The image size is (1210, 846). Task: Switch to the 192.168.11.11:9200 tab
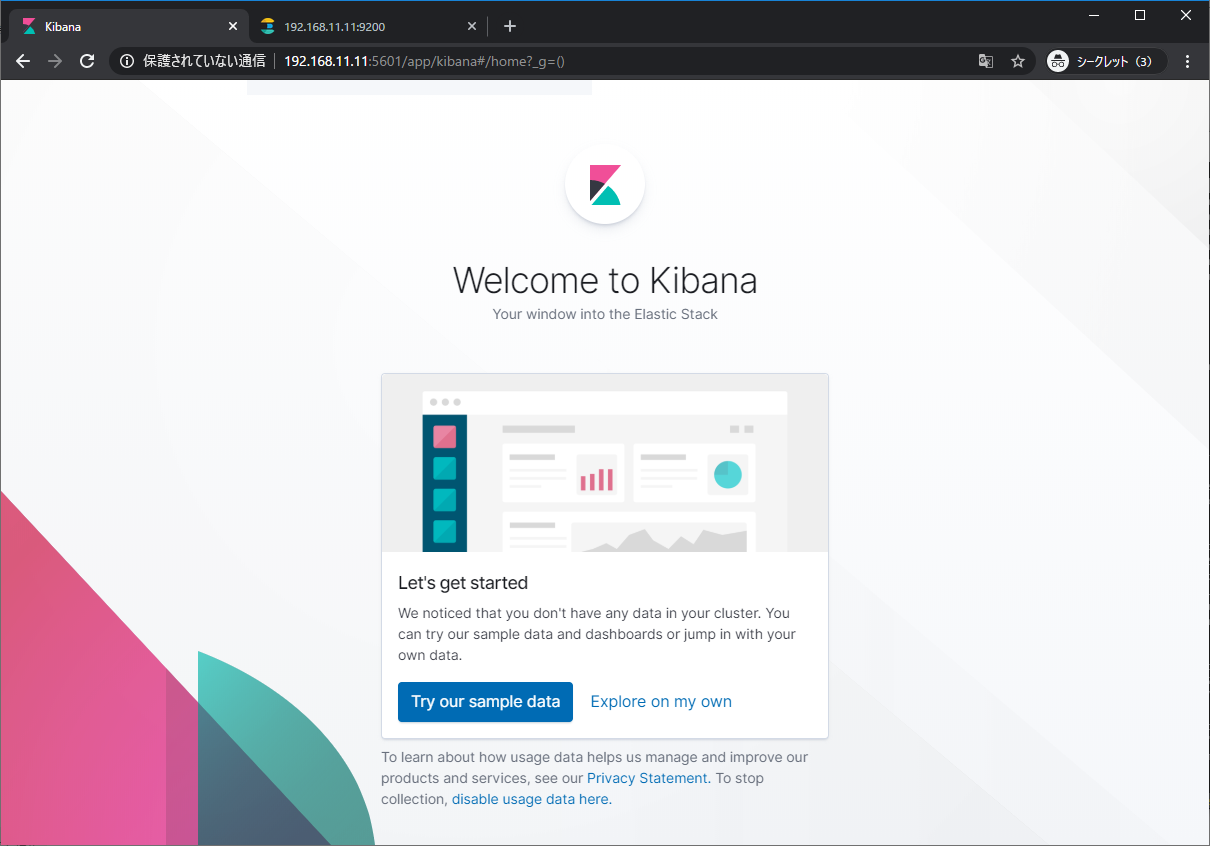point(350,25)
